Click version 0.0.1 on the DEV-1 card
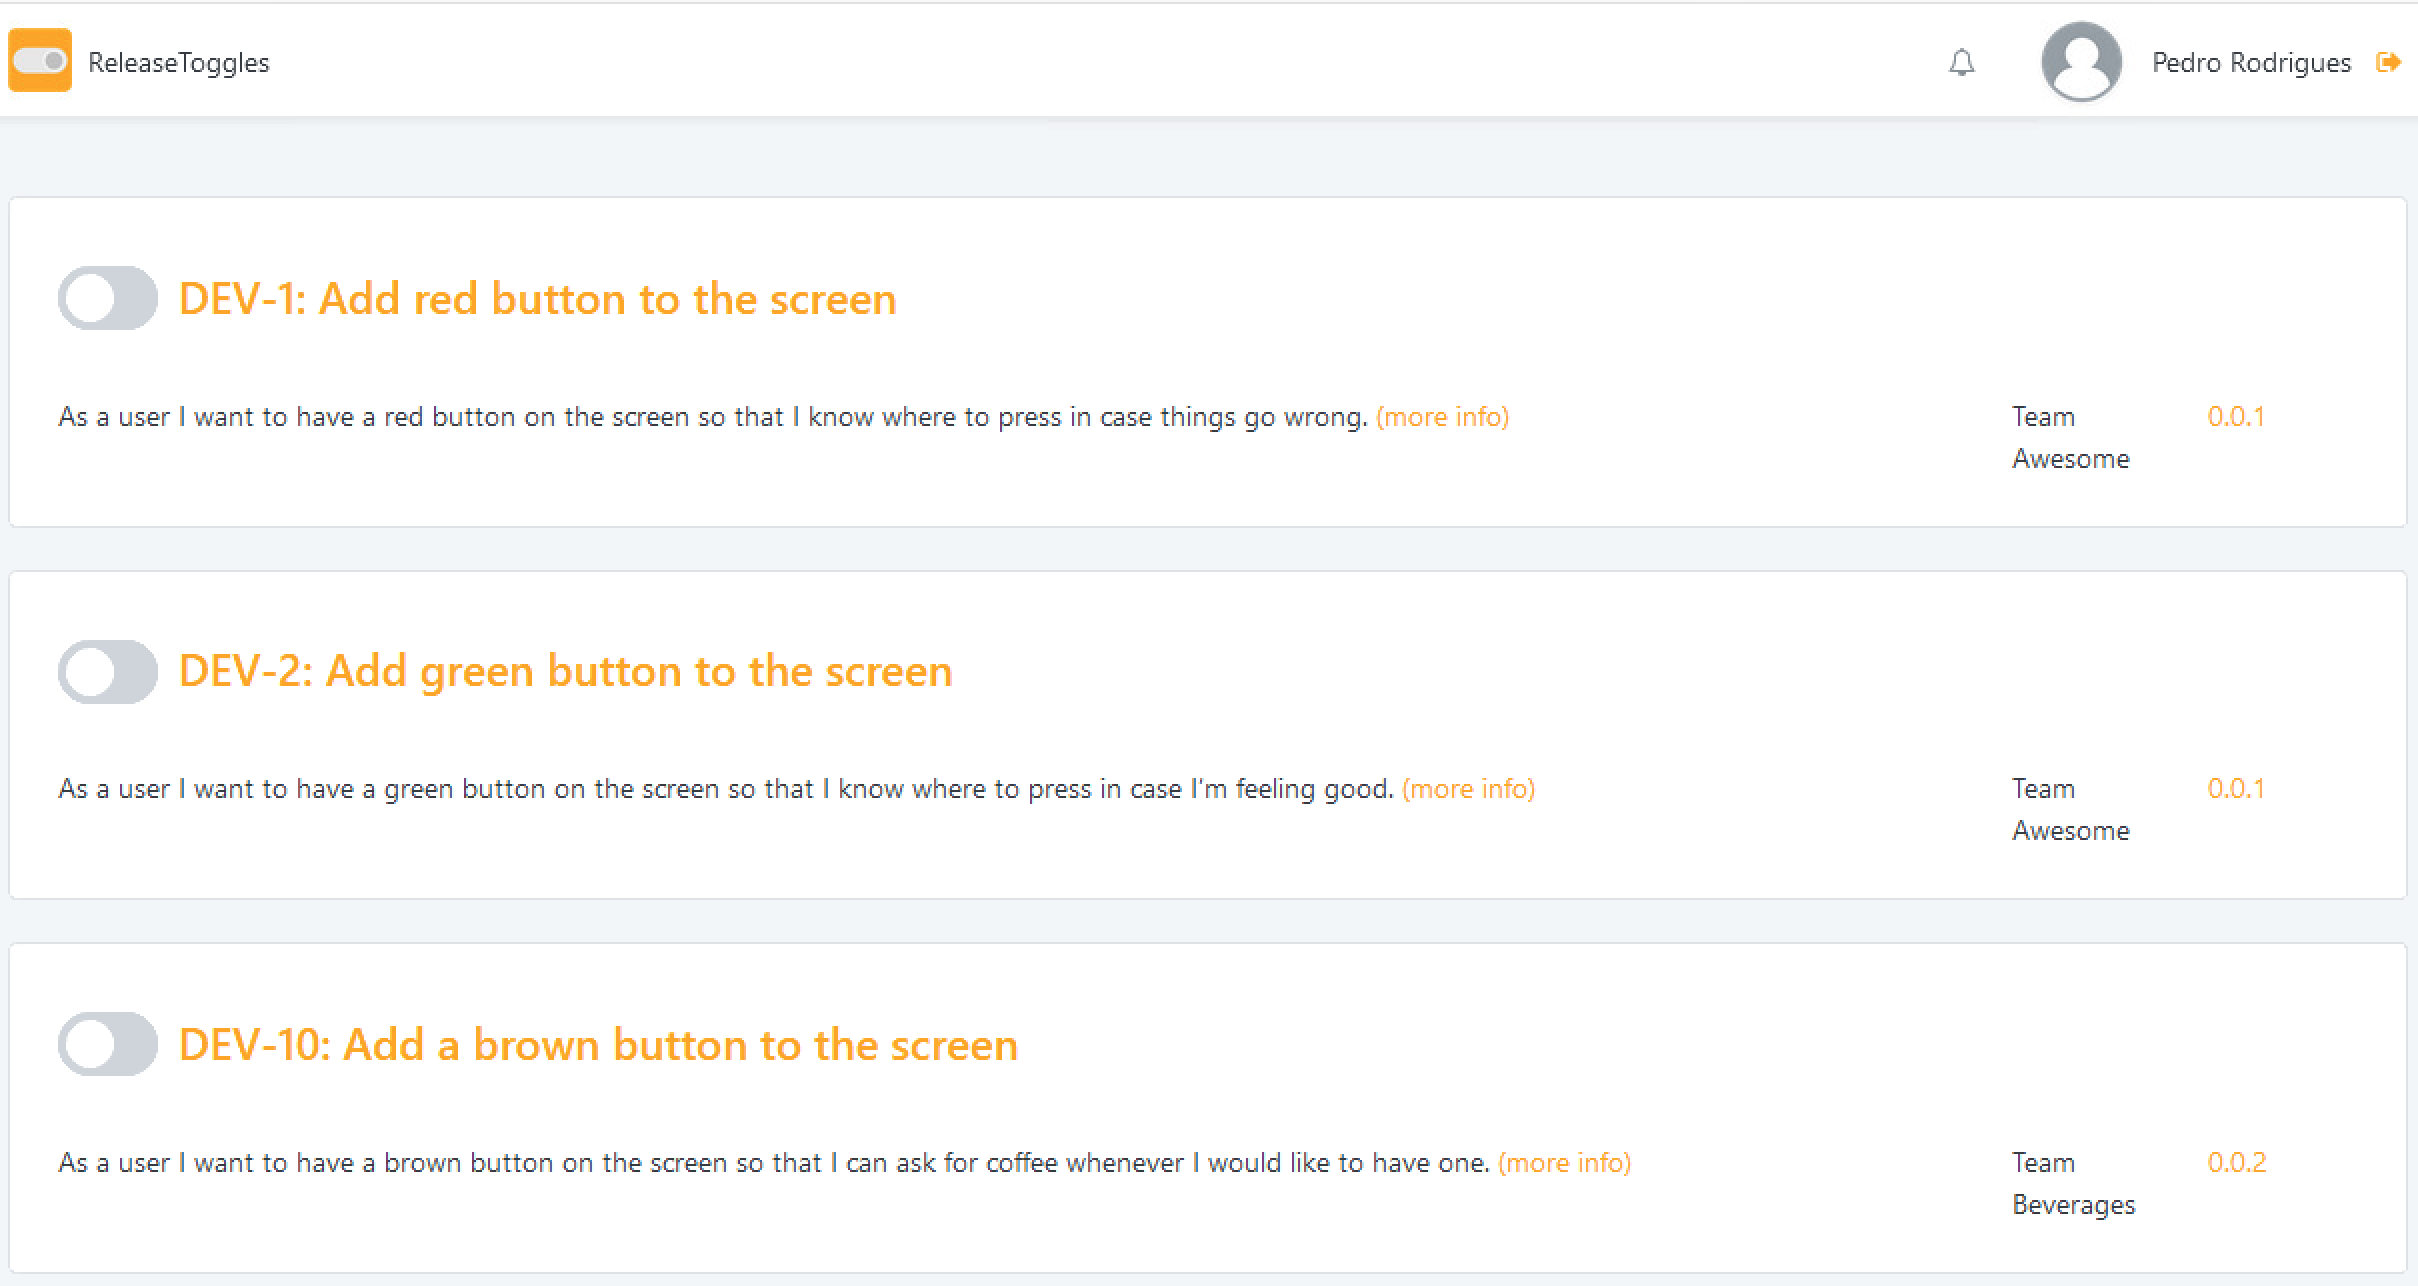 pos(2236,416)
